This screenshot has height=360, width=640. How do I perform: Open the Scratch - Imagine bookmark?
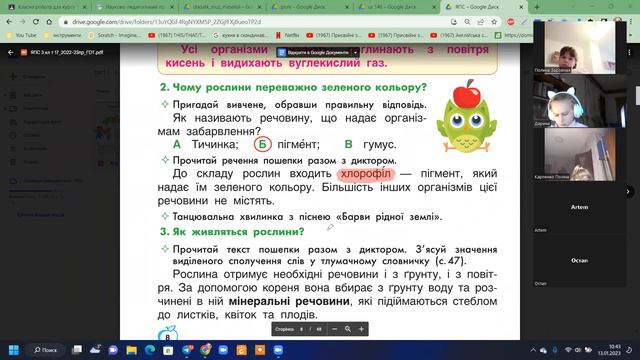pos(115,36)
